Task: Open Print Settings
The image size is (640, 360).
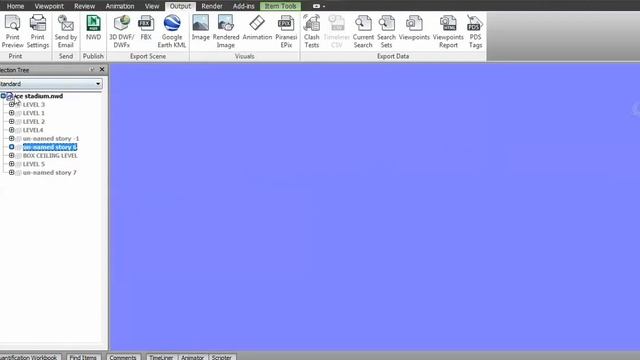Action: coord(38,31)
